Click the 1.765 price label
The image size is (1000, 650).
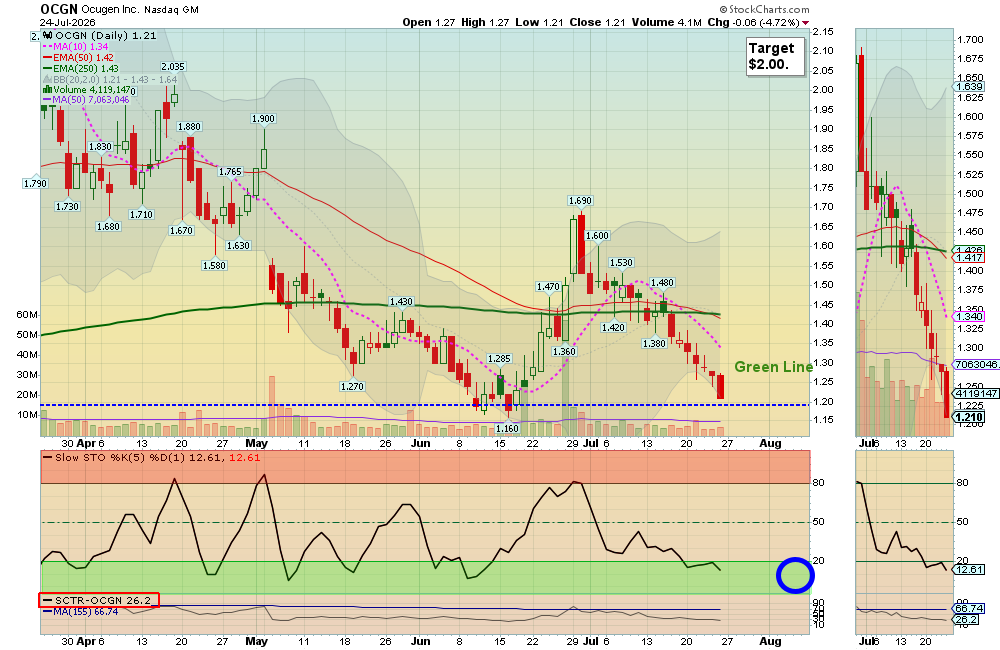click(230, 172)
